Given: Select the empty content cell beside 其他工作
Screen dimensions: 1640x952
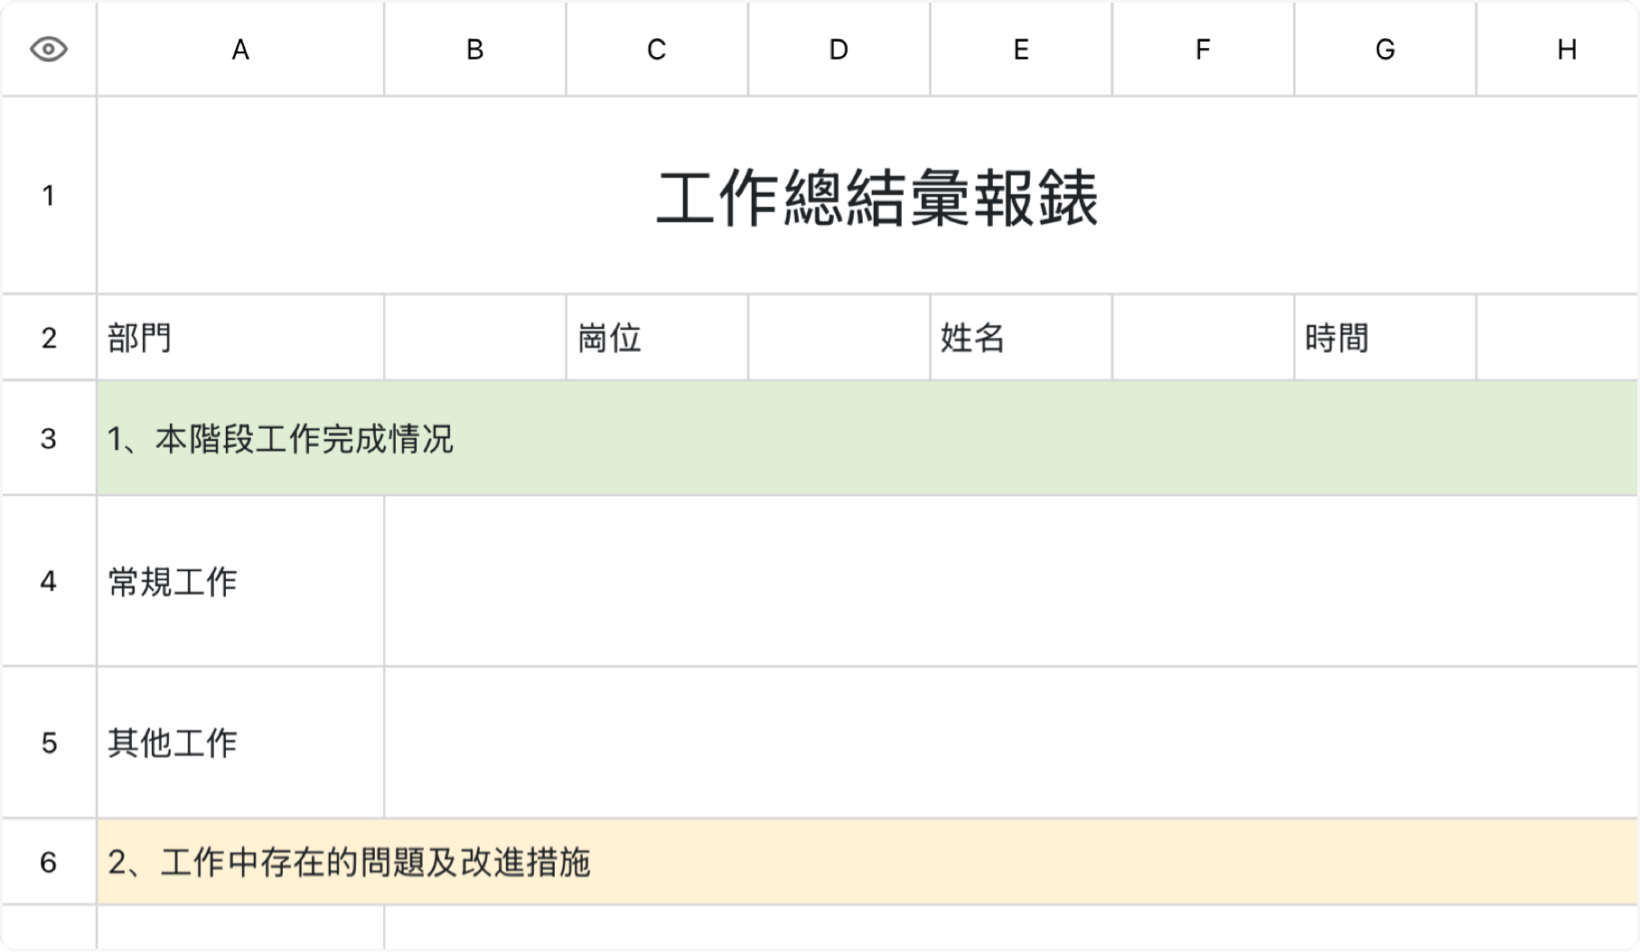Looking at the screenshot, I should tap(1011, 743).
